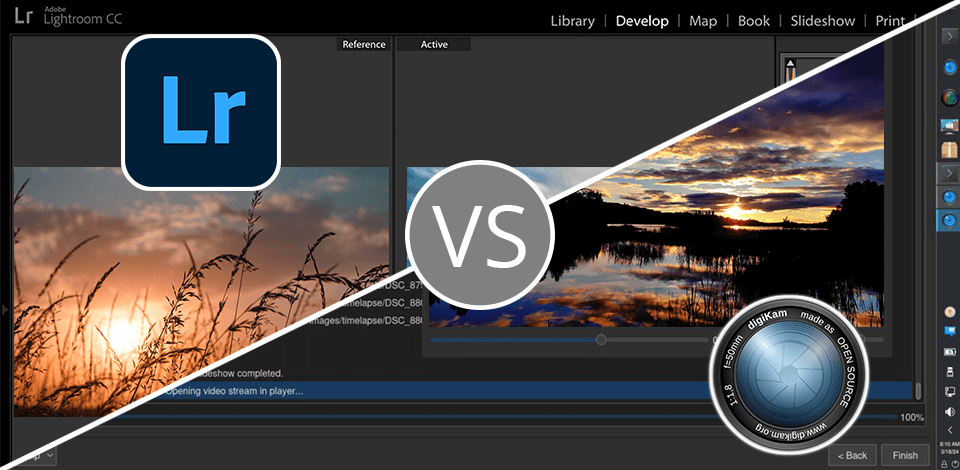This screenshot has width=960, height=470.
Task: Click the < Back button
Action: point(852,455)
